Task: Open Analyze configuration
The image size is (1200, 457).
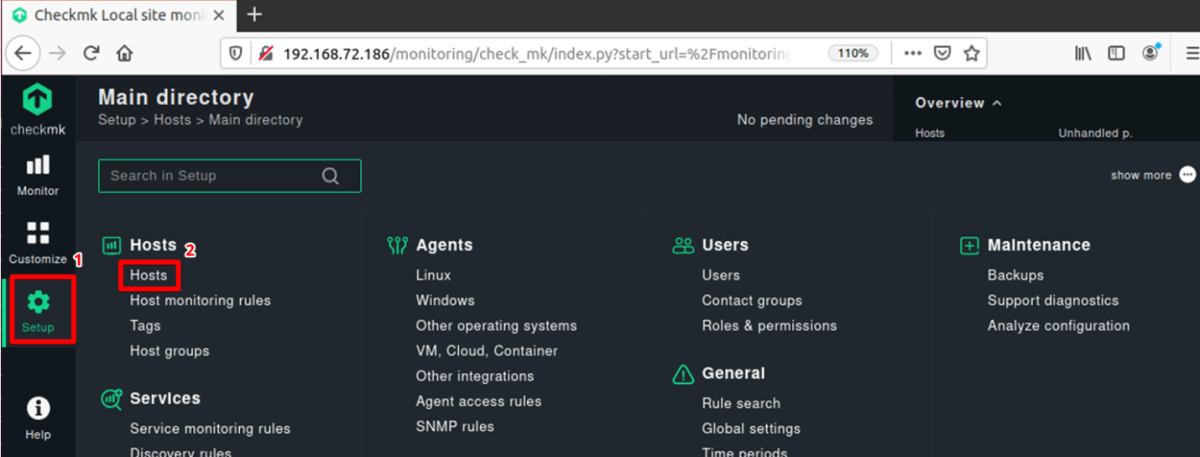Action: pos(1059,325)
